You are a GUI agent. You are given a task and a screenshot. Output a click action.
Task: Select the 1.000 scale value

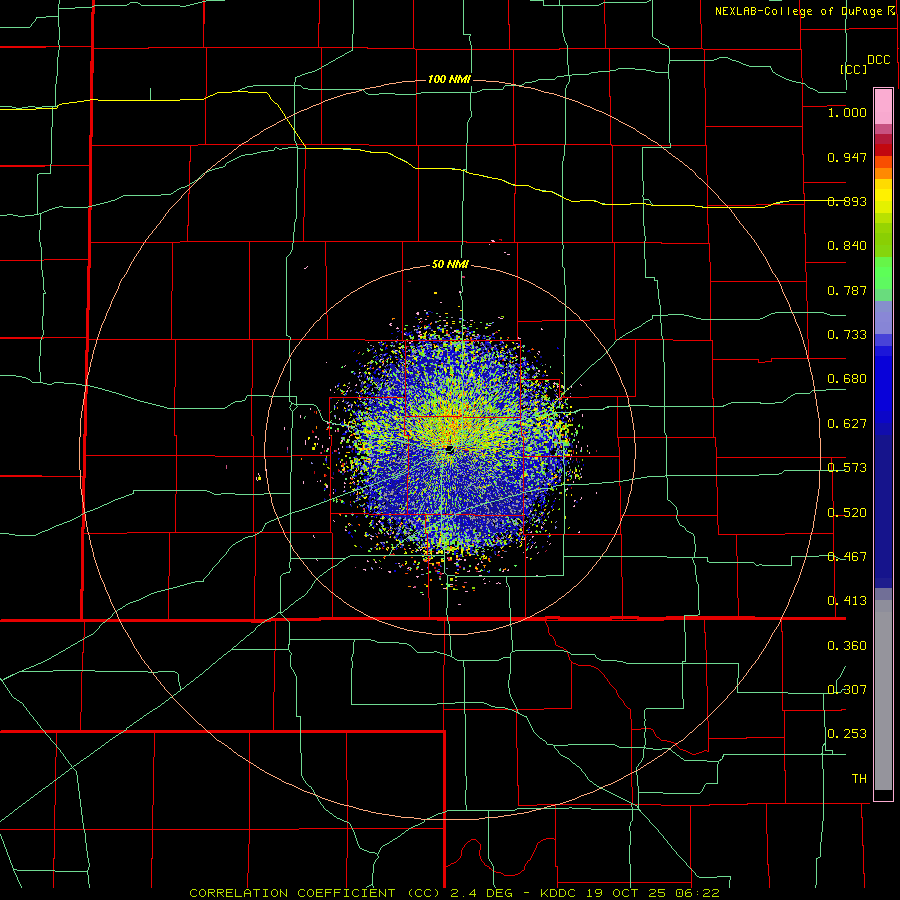(x=847, y=112)
